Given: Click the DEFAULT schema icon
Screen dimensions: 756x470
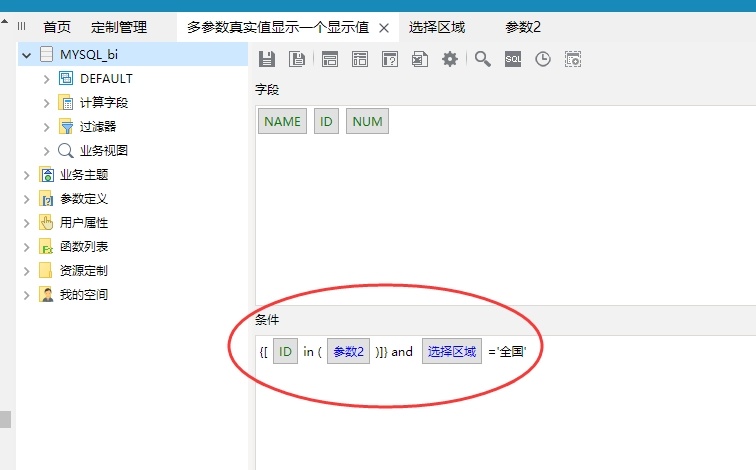Looking at the screenshot, I should [x=66, y=78].
